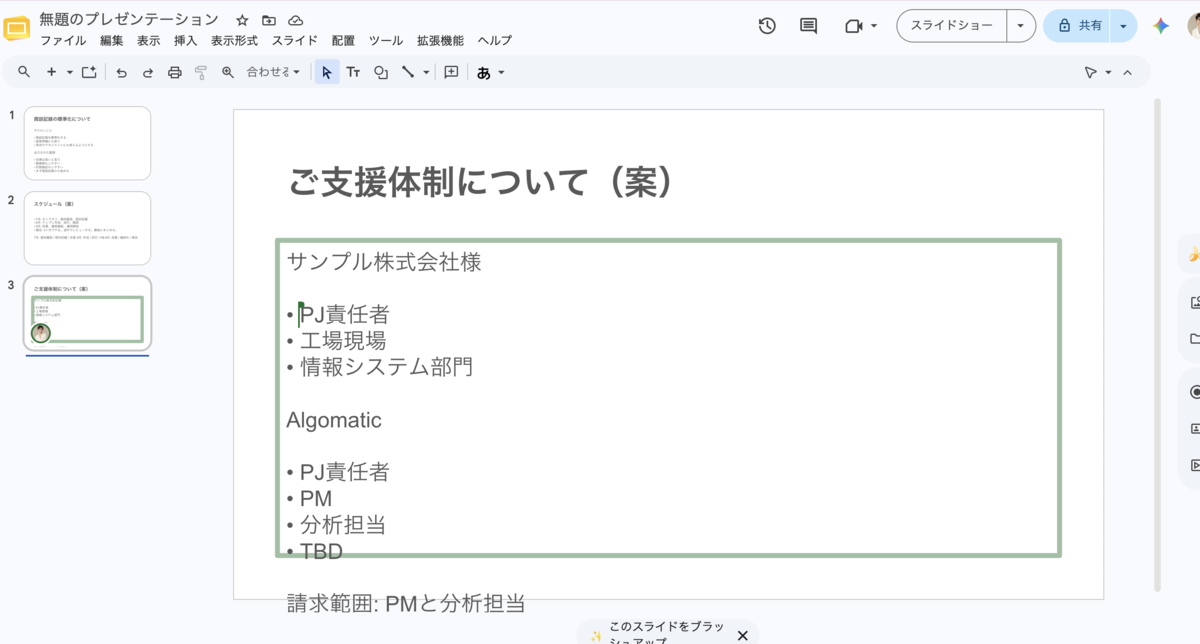Click the move-to-folder icon
Image resolution: width=1200 pixels, height=644 pixels.
pyautogui.click(x=269, y=20)
